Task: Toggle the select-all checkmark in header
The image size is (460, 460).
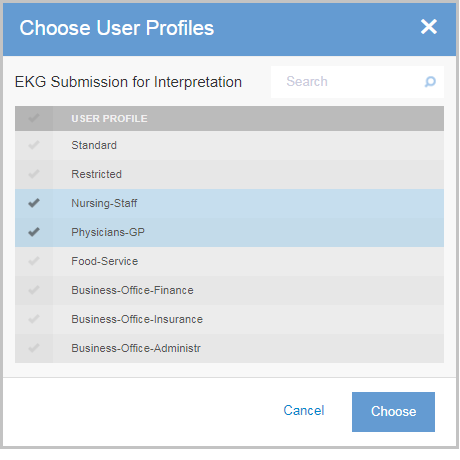Action: (x=34, y=118)
